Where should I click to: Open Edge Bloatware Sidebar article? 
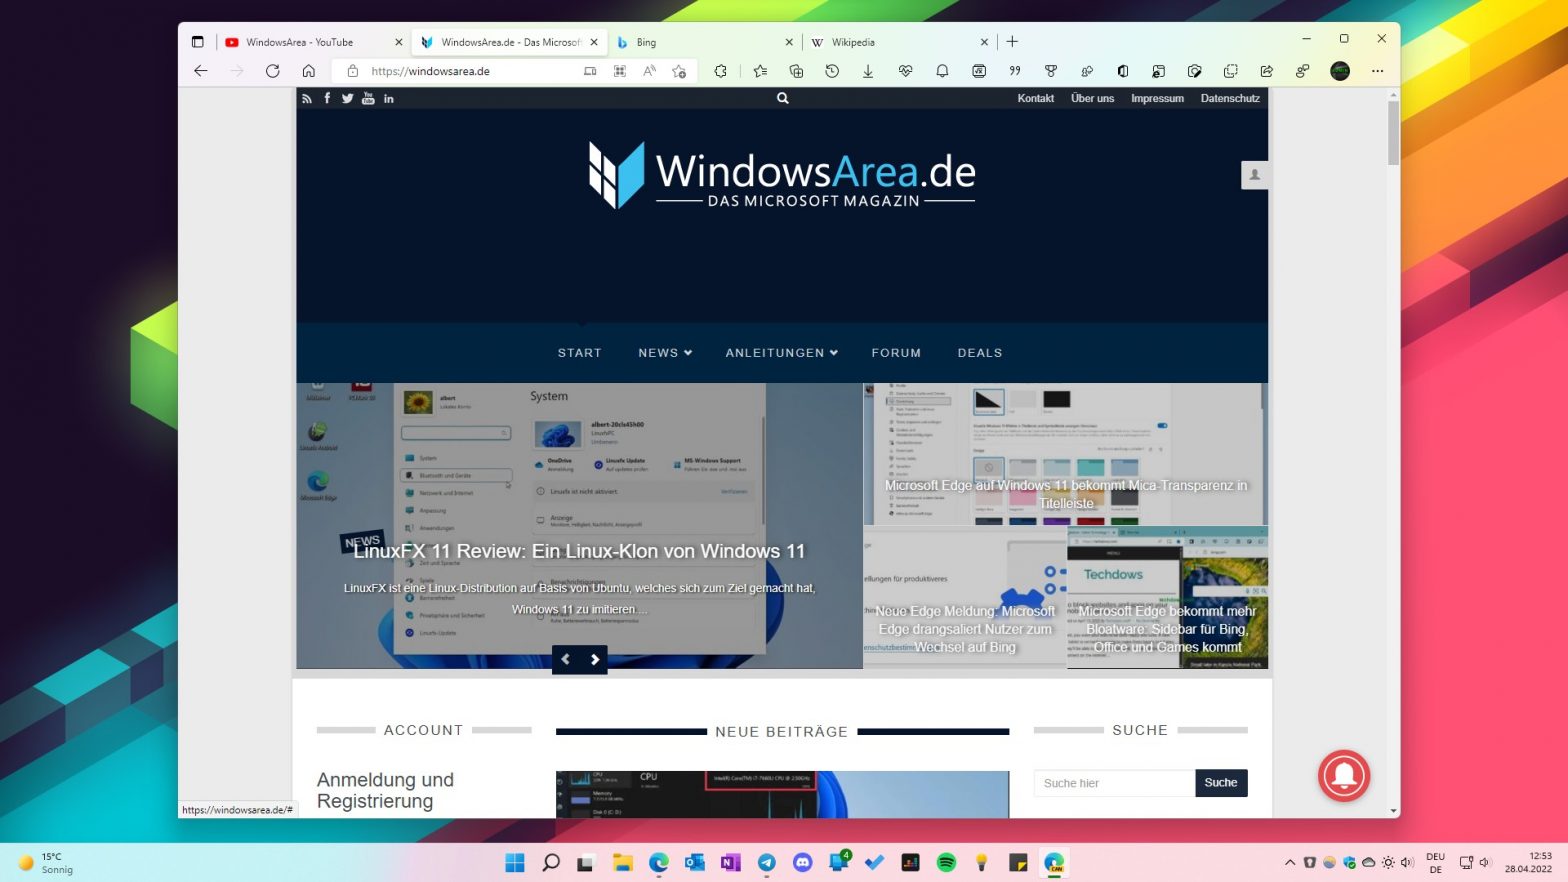[x=1167, y=629]
